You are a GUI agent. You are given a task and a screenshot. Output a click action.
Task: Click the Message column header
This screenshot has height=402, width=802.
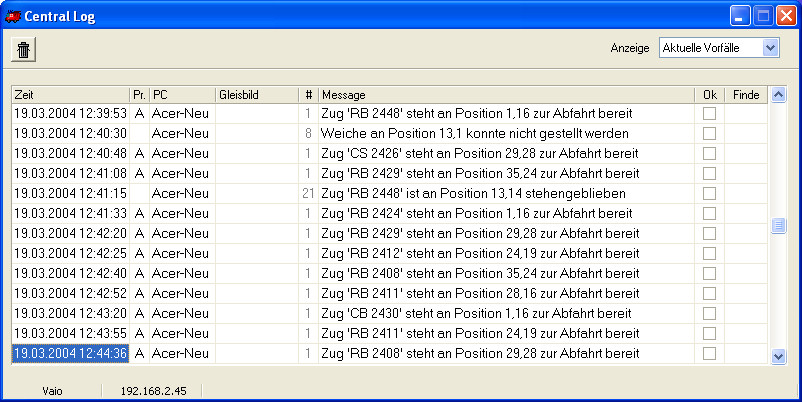[x=506, y=95]
